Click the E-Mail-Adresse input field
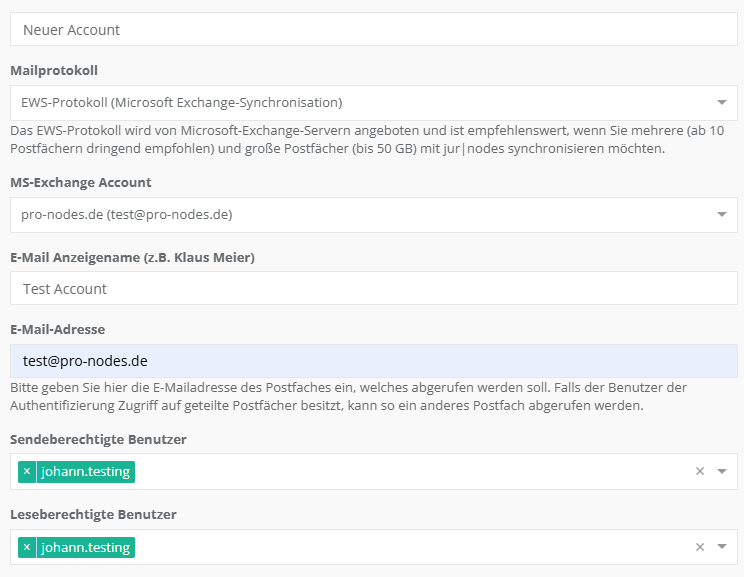 pos(374,361)
